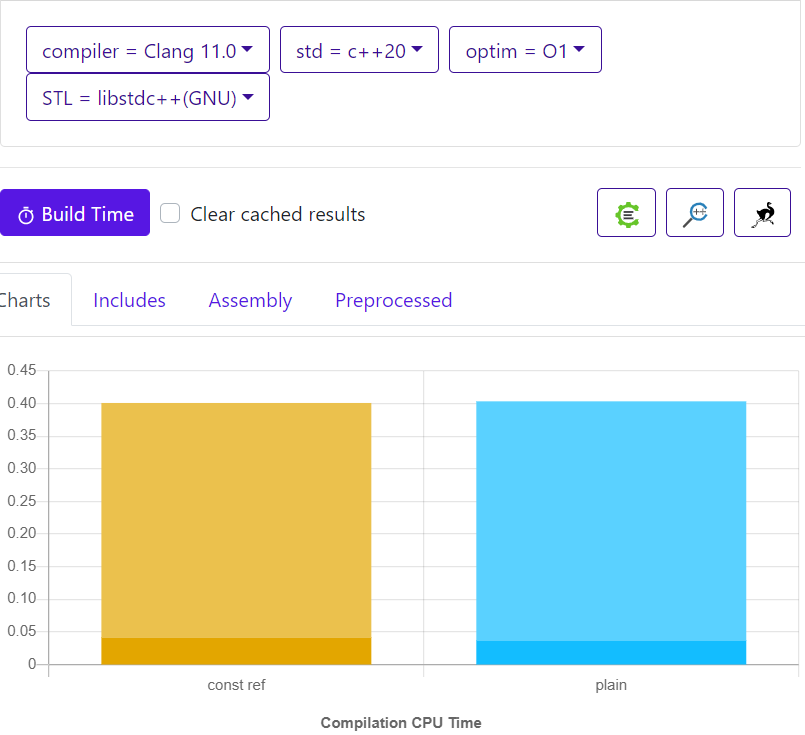Screen dimensions: 805x735
Task: Click the light blue plain bar
Action: (x=611, y=520)
